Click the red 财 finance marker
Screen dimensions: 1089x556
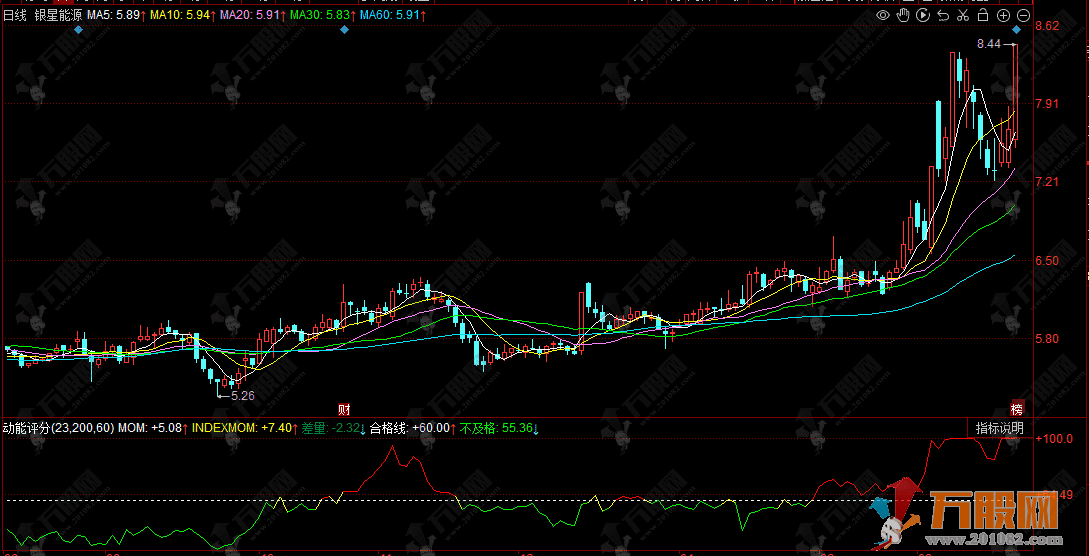pos(344,408)
